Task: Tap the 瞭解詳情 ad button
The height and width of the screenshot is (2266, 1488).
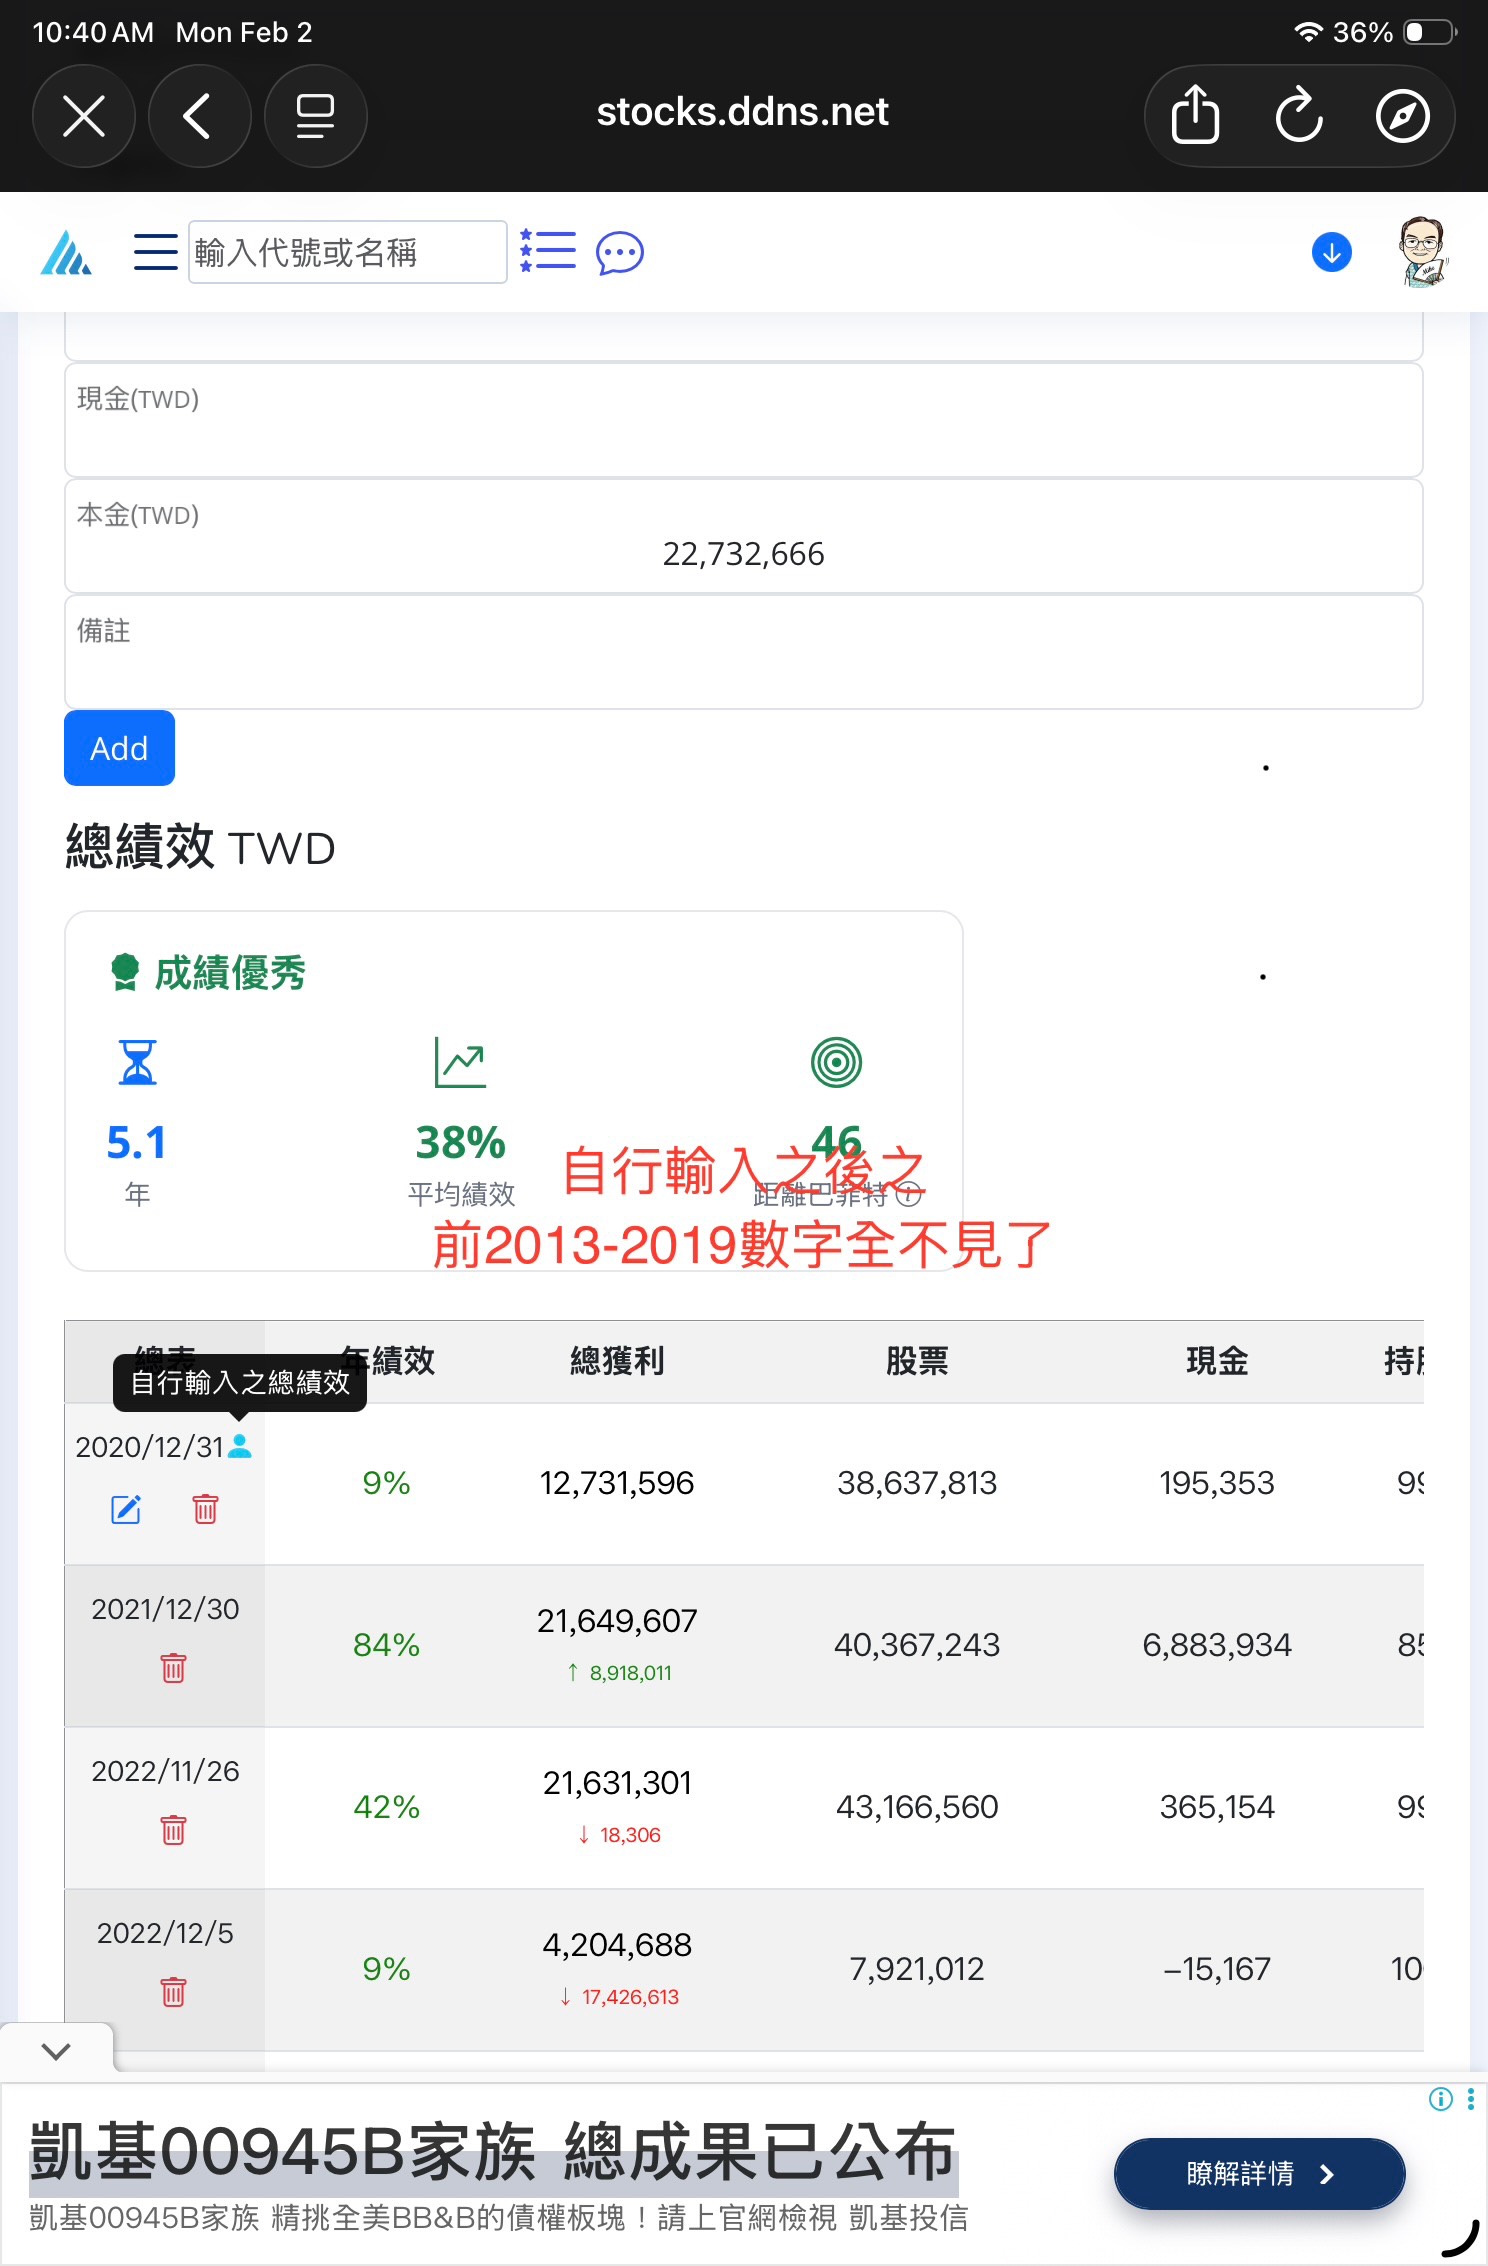Action: click(x=1258, y=2174)
